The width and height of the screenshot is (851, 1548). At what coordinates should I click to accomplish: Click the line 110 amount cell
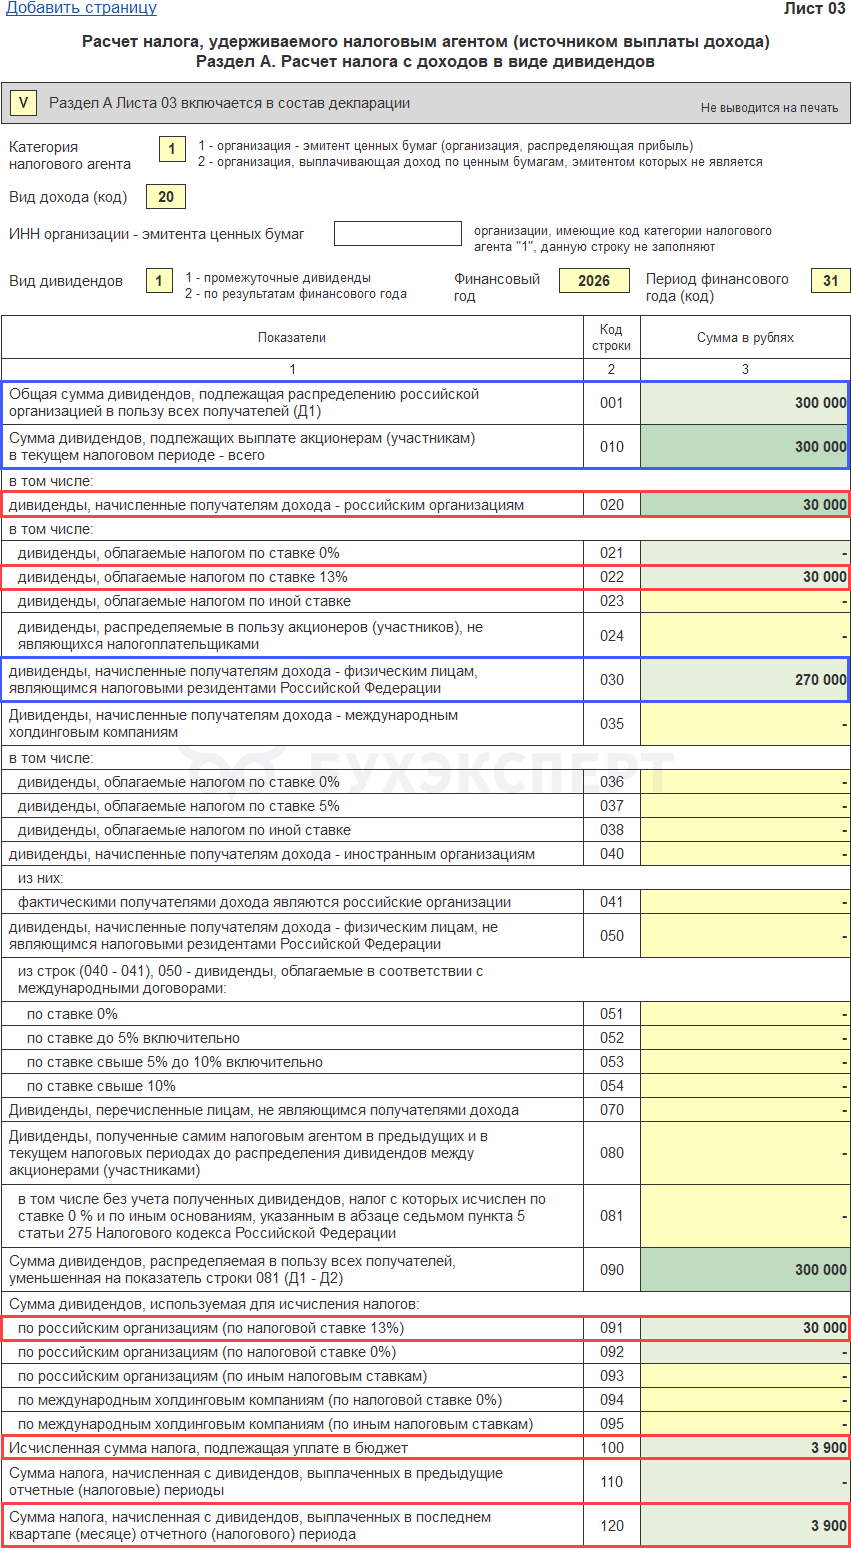(745, 1482)
